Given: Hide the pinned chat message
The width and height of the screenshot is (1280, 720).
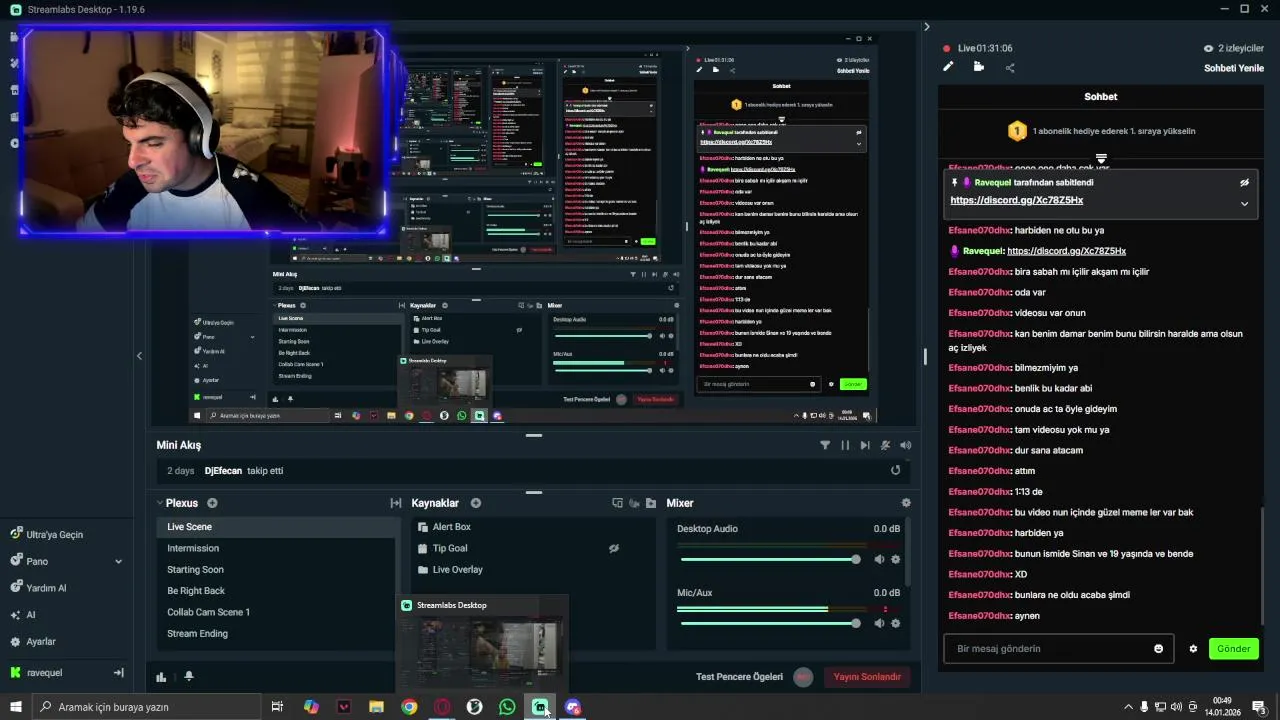Looking at the screenshot, I should [x=1244, y=183].
